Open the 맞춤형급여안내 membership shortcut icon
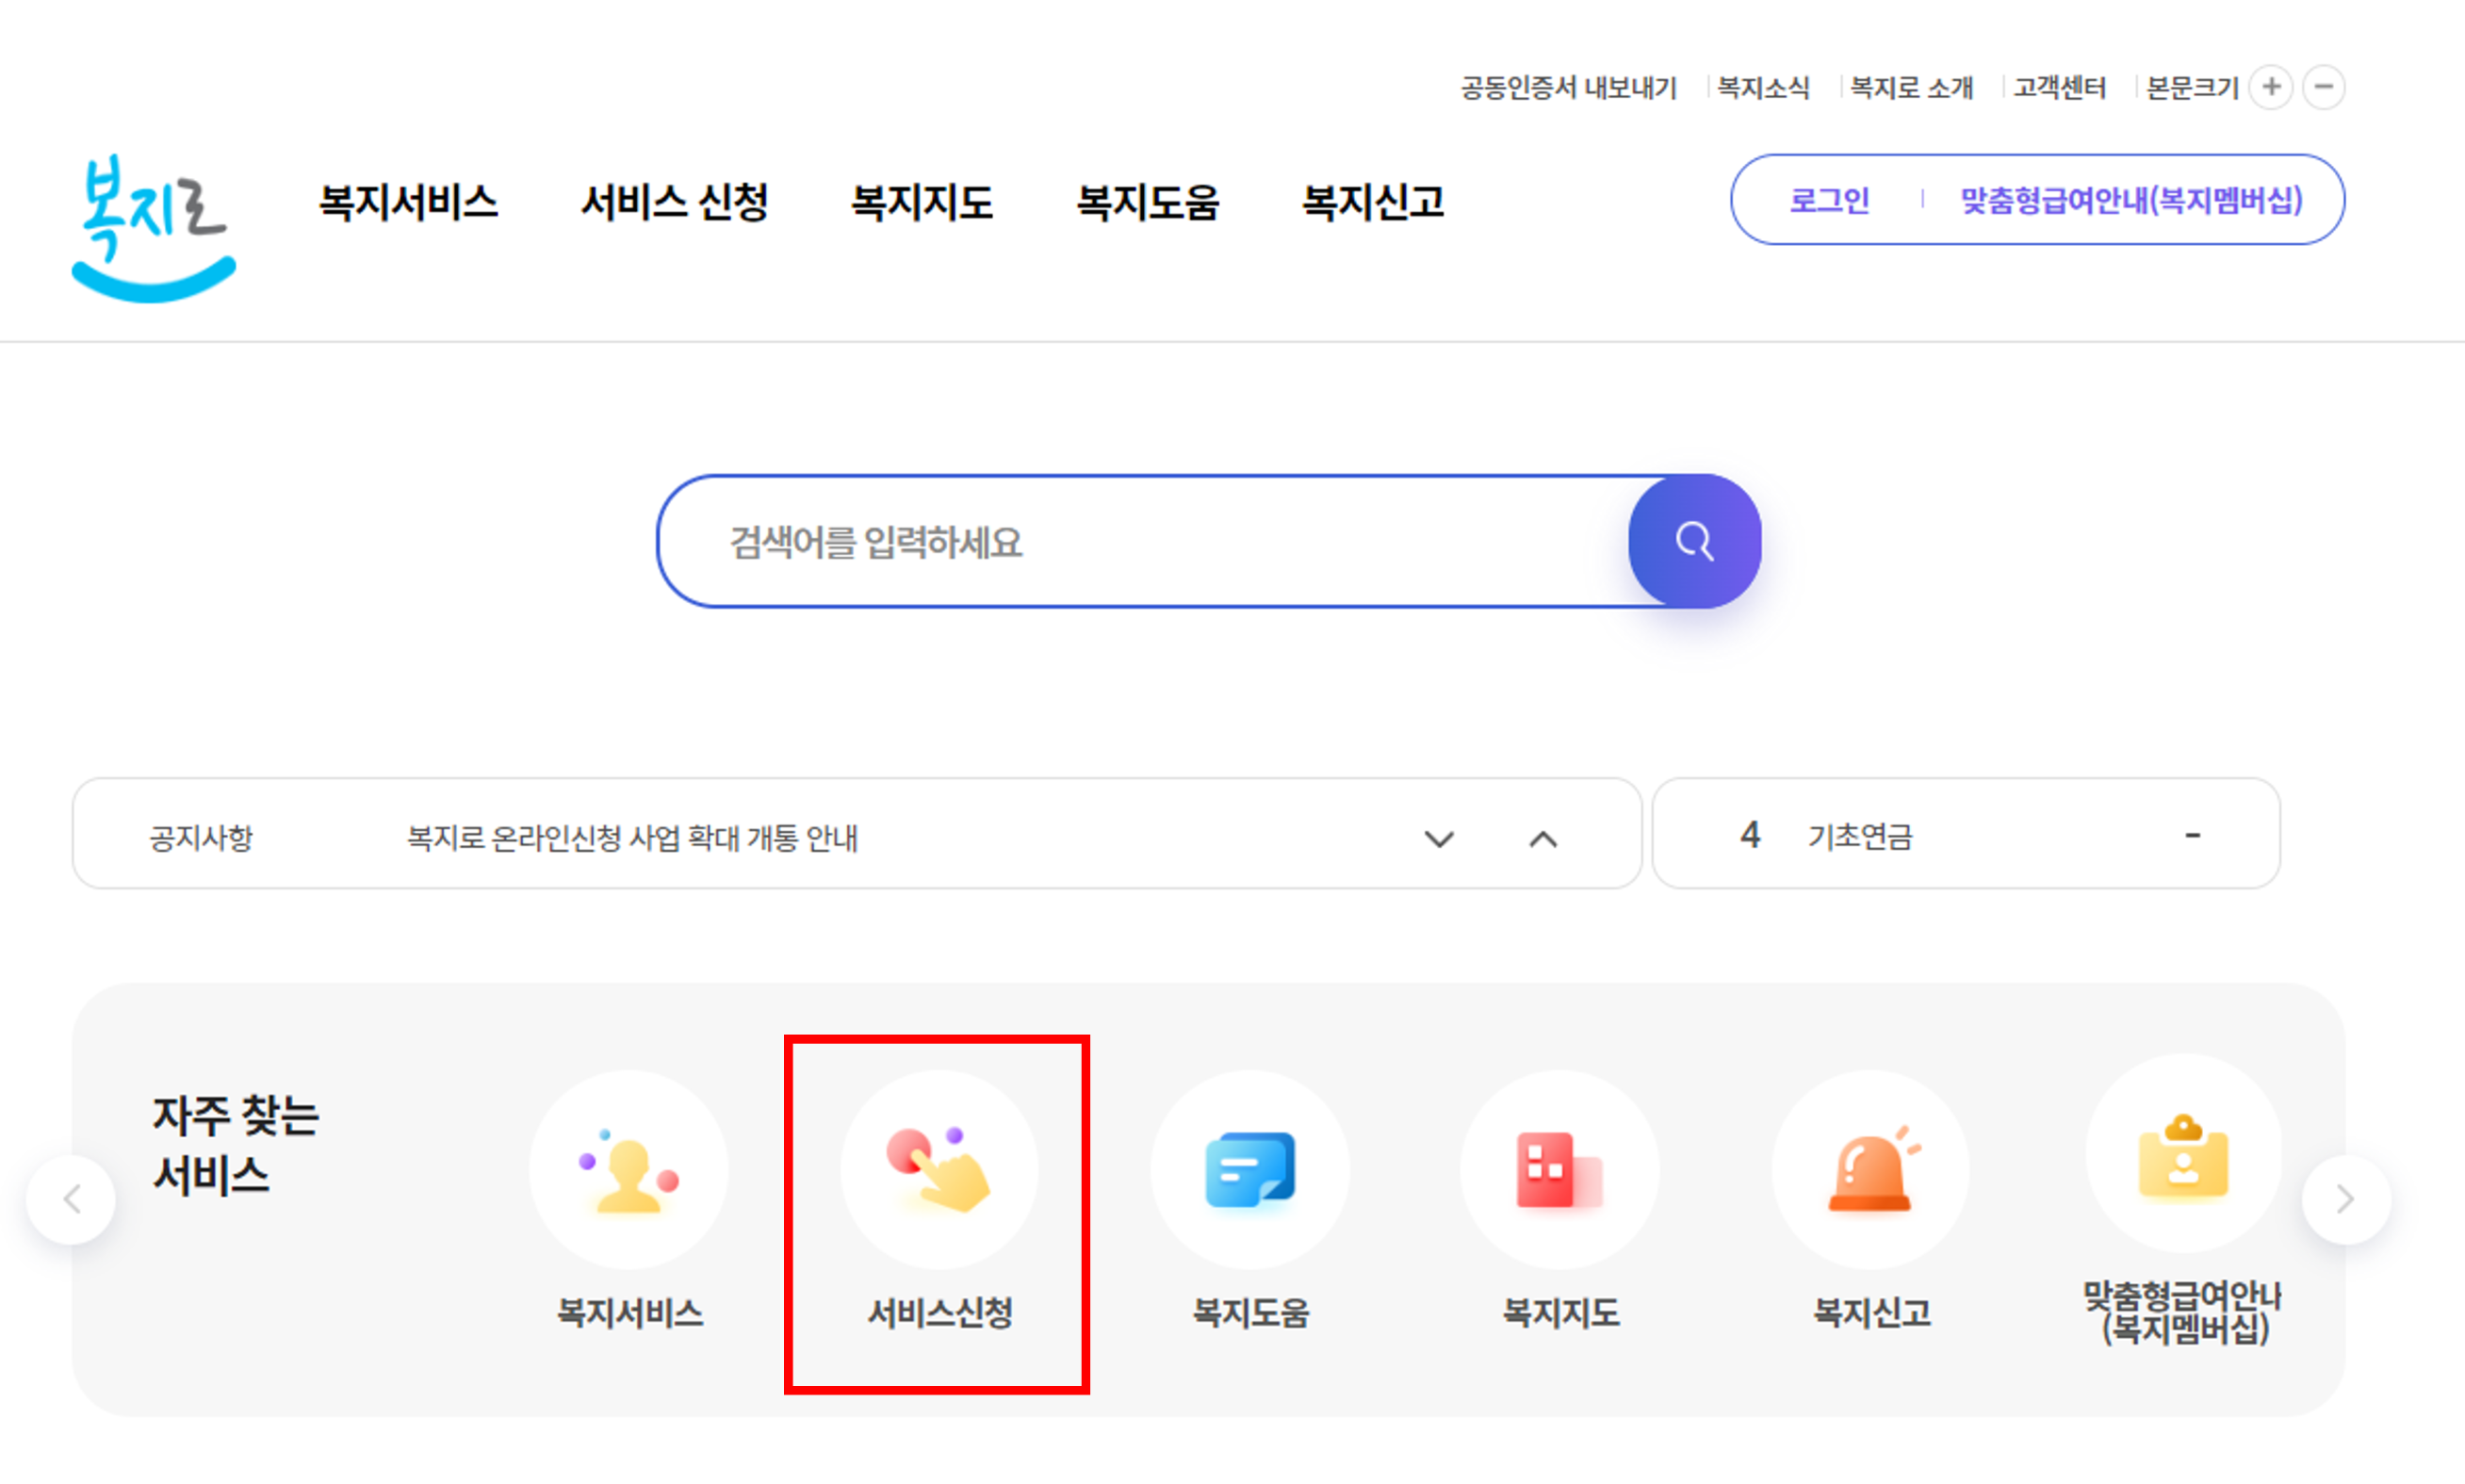Viewport: 2465px width, 1484px height. 2183,1153
